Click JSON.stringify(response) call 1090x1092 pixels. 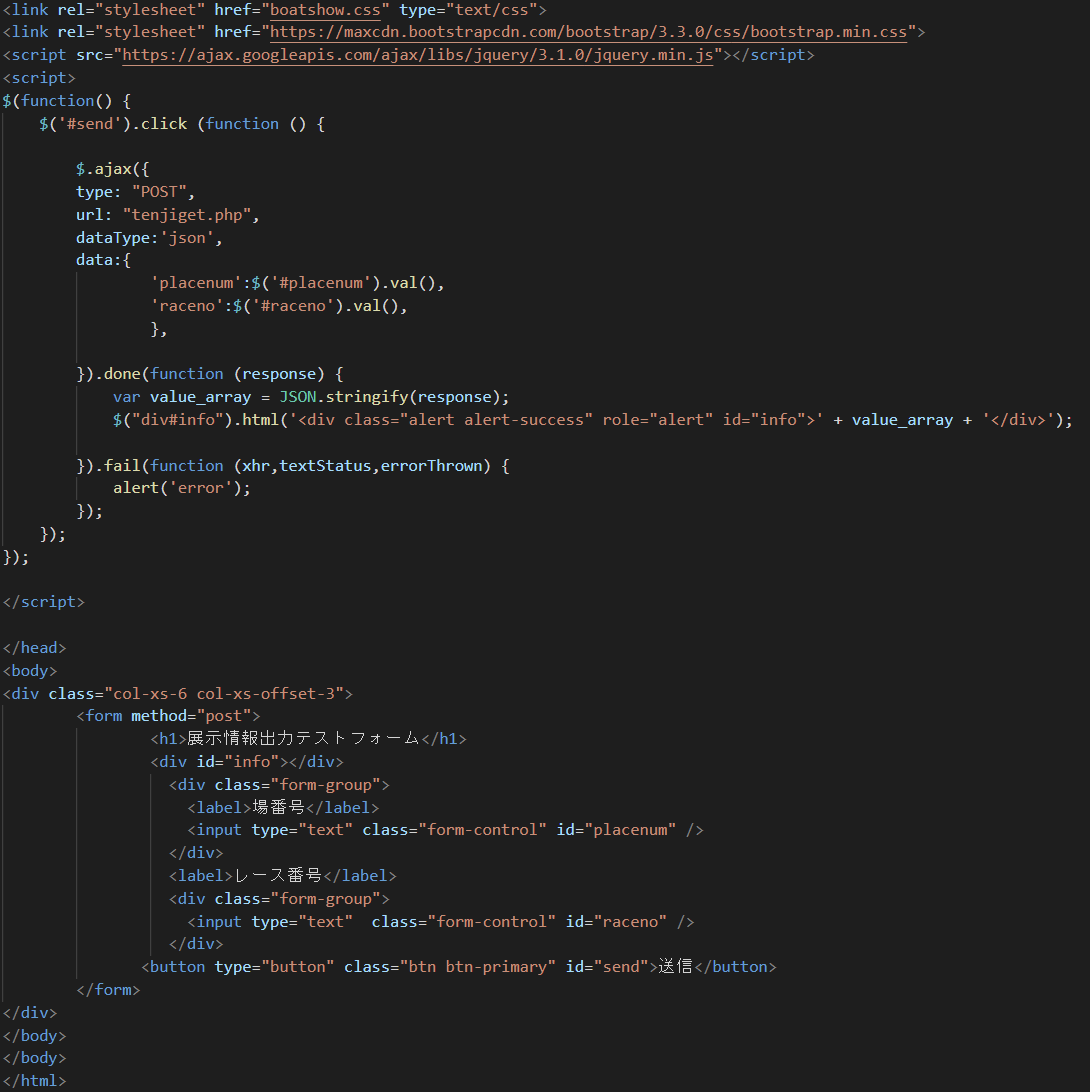(x=390, y=397)
